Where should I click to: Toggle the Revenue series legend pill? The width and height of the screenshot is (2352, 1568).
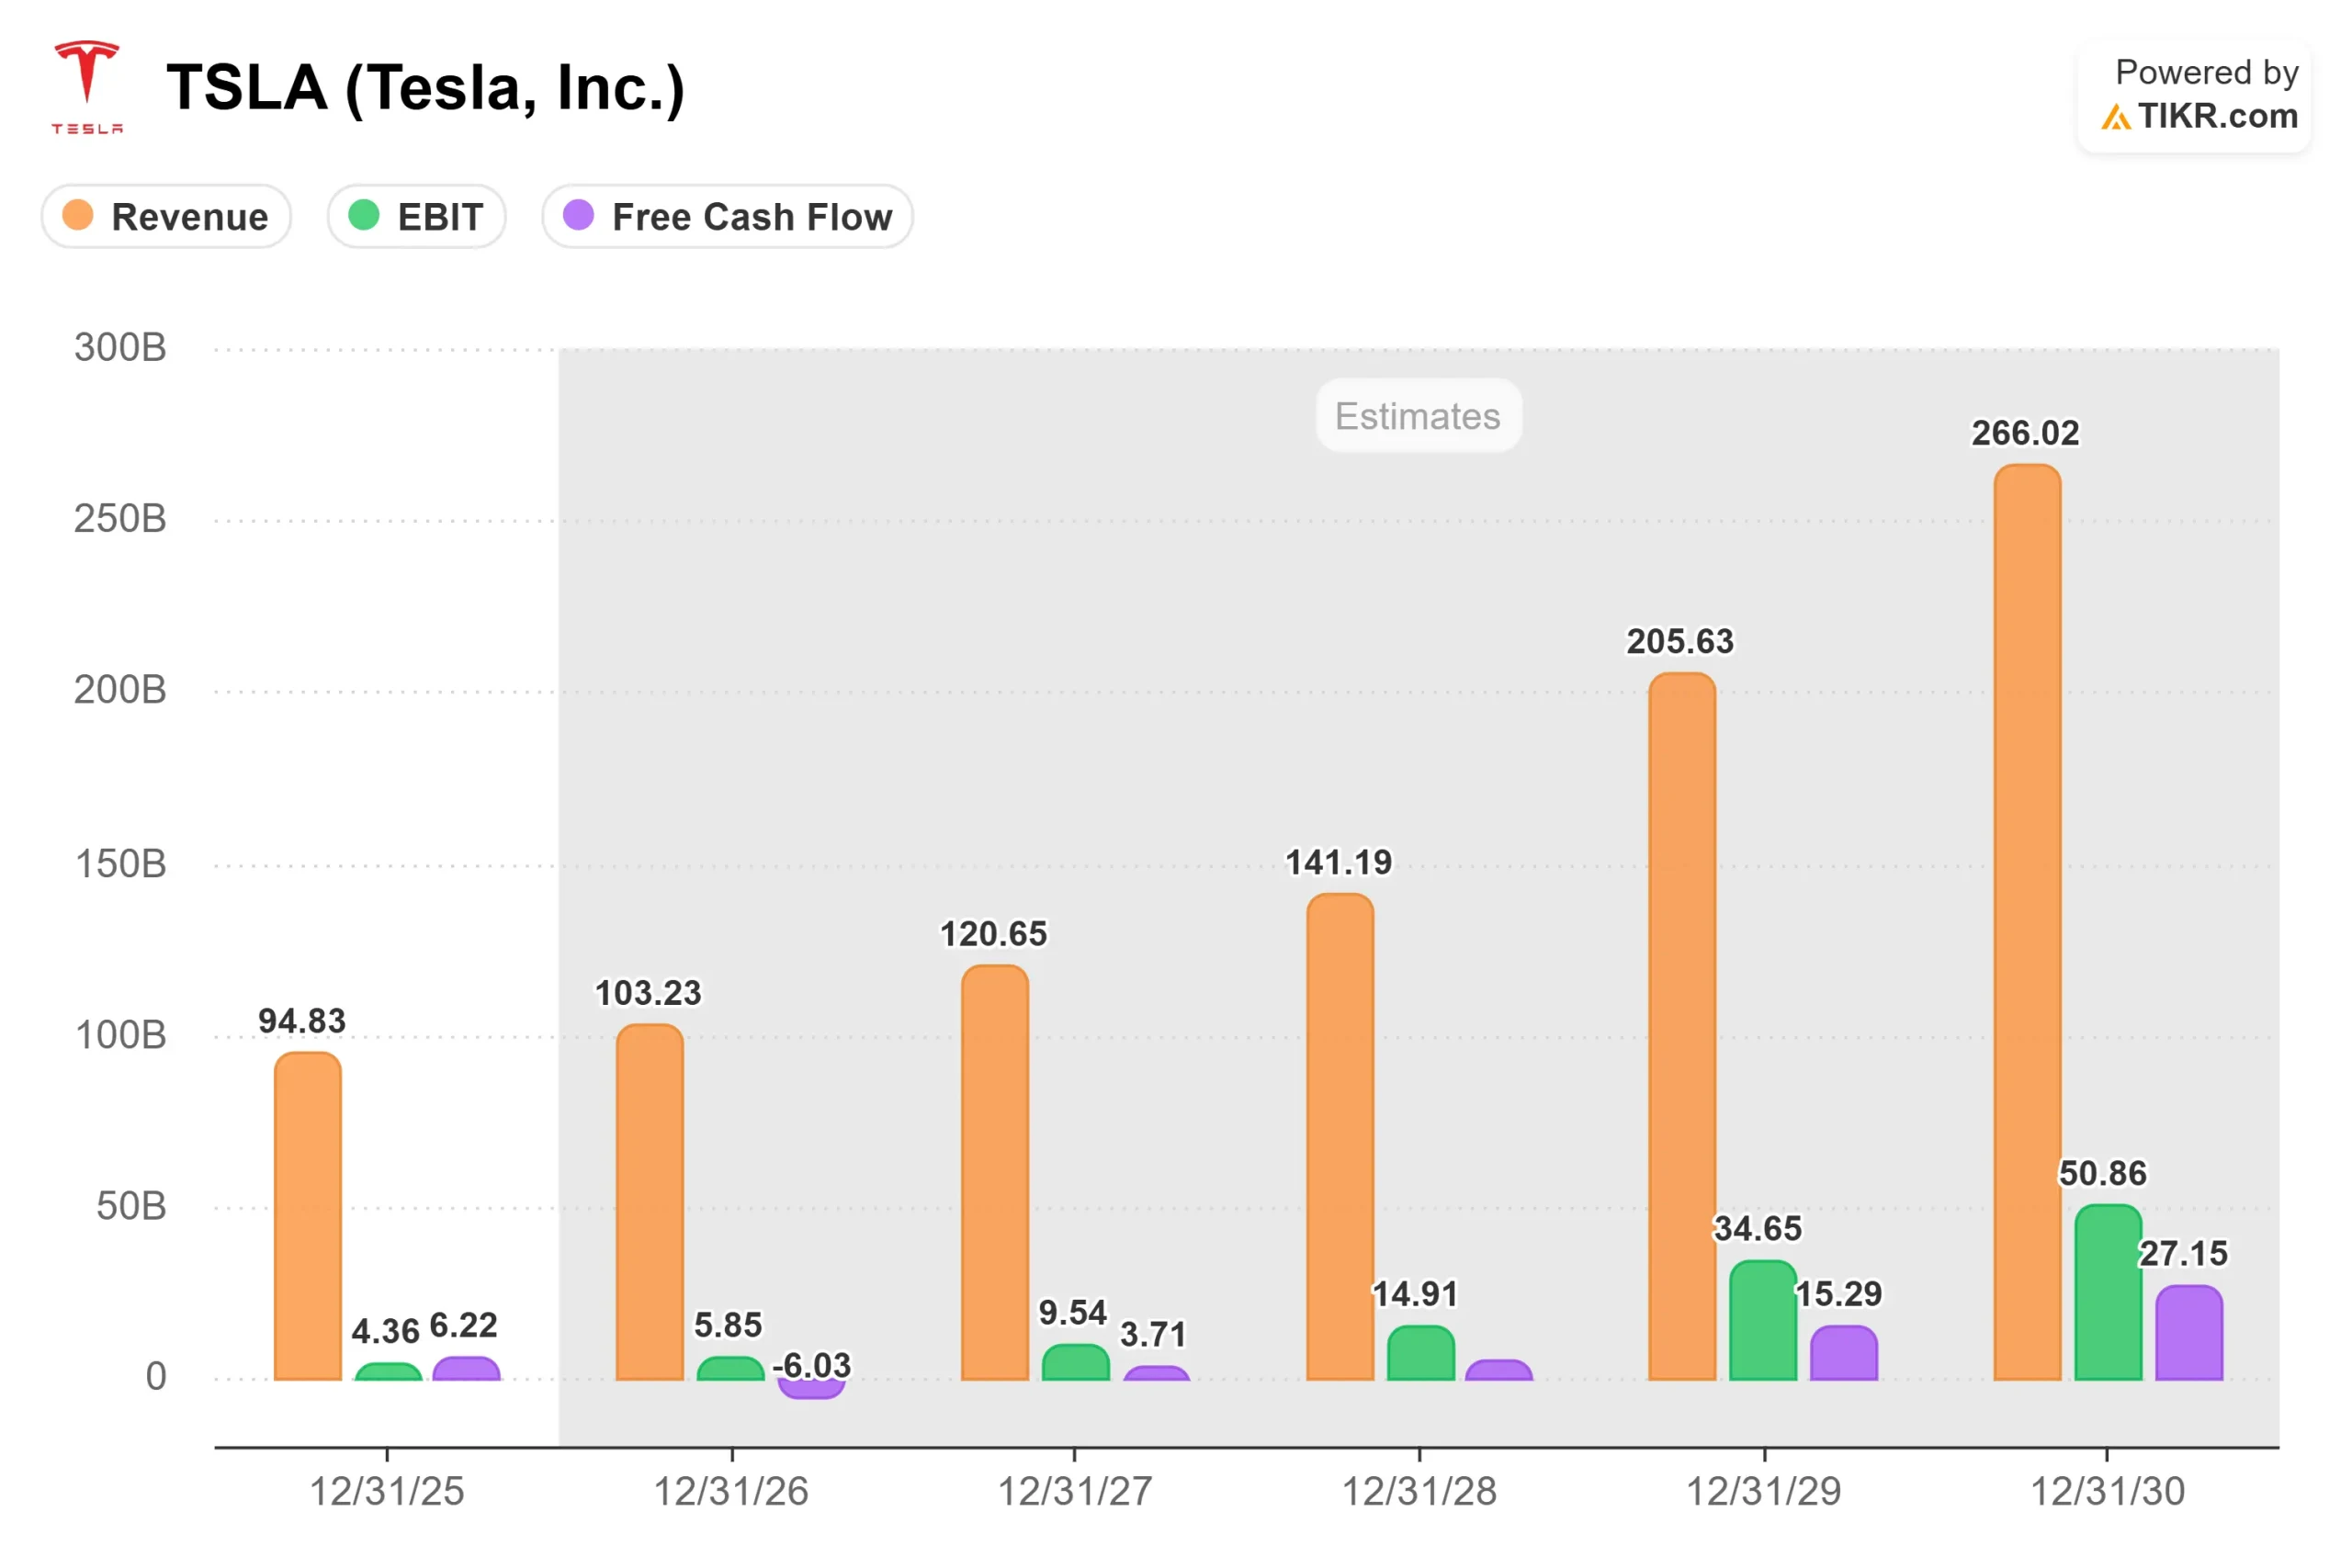(166, 216)
